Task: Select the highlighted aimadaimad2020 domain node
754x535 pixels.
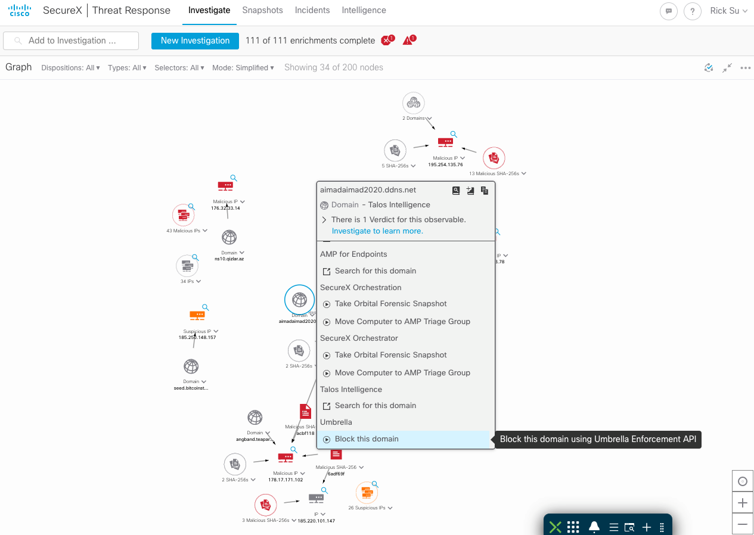Action: 299,299
